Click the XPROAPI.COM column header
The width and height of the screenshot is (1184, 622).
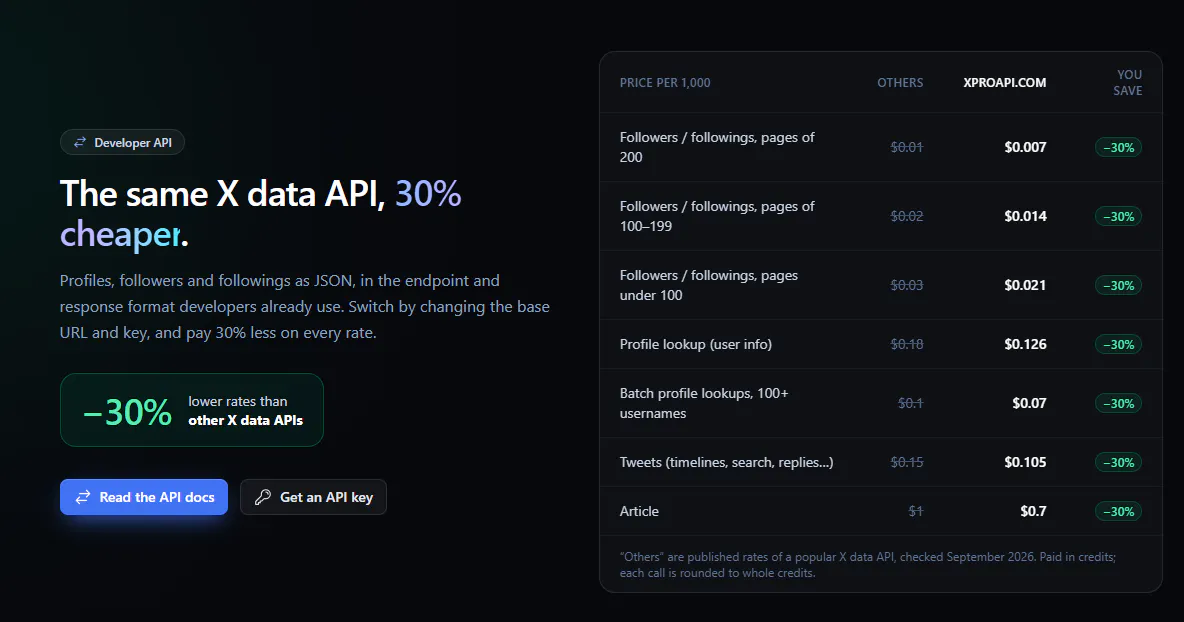pos(1004,83)
